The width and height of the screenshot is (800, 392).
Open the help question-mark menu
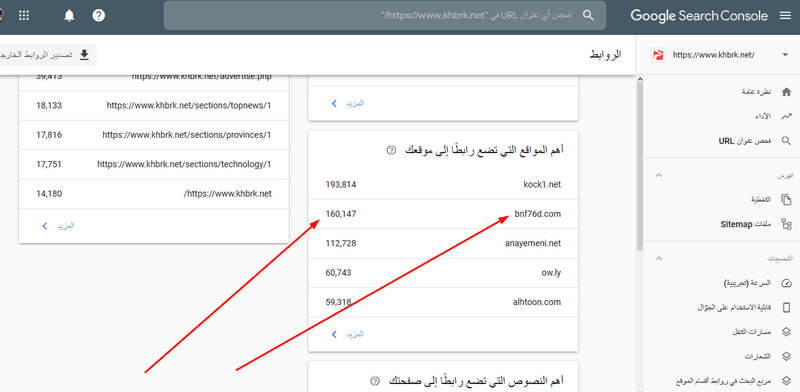(x=98, y=15)
